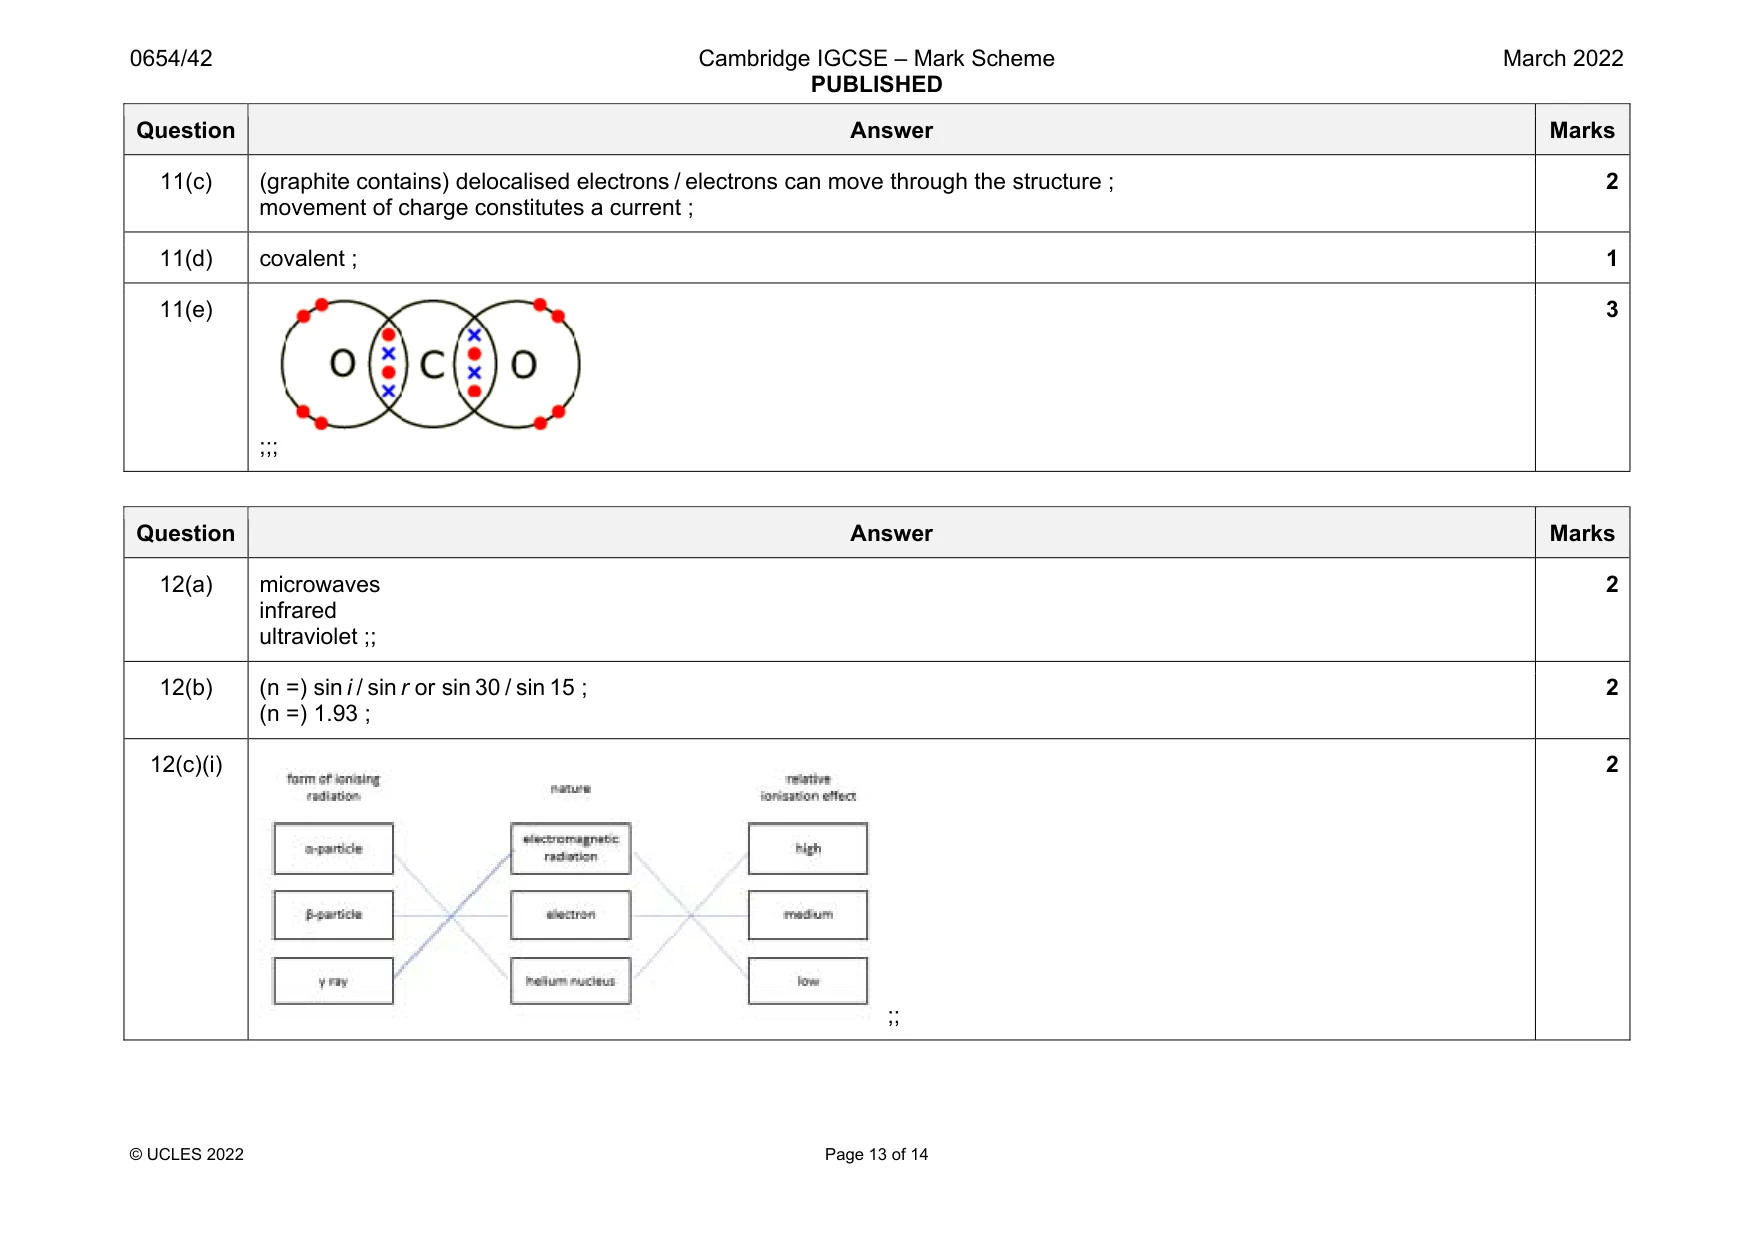Select question number '11(c)'

click(186, 181)
